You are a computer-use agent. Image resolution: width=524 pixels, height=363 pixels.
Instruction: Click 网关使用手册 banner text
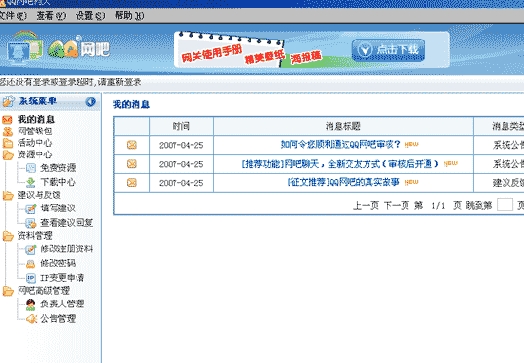click(212, 53)
